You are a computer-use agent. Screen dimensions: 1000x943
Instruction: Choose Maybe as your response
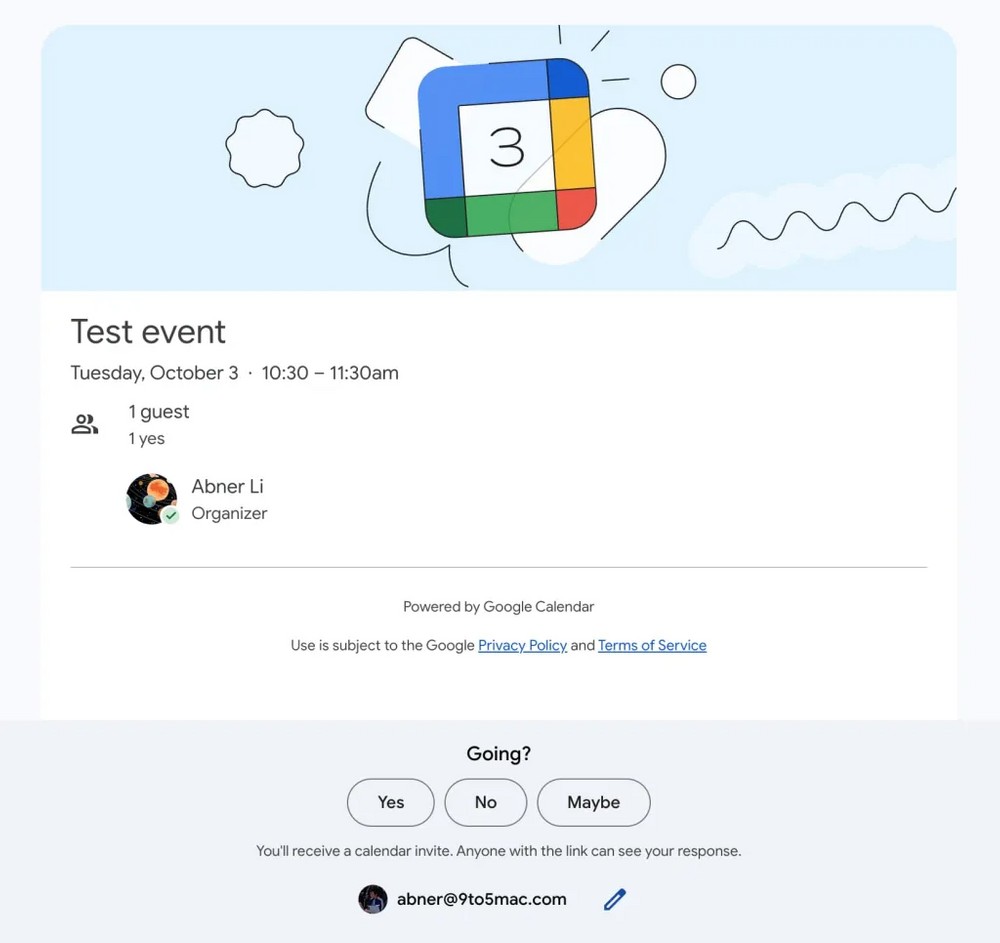594,802
